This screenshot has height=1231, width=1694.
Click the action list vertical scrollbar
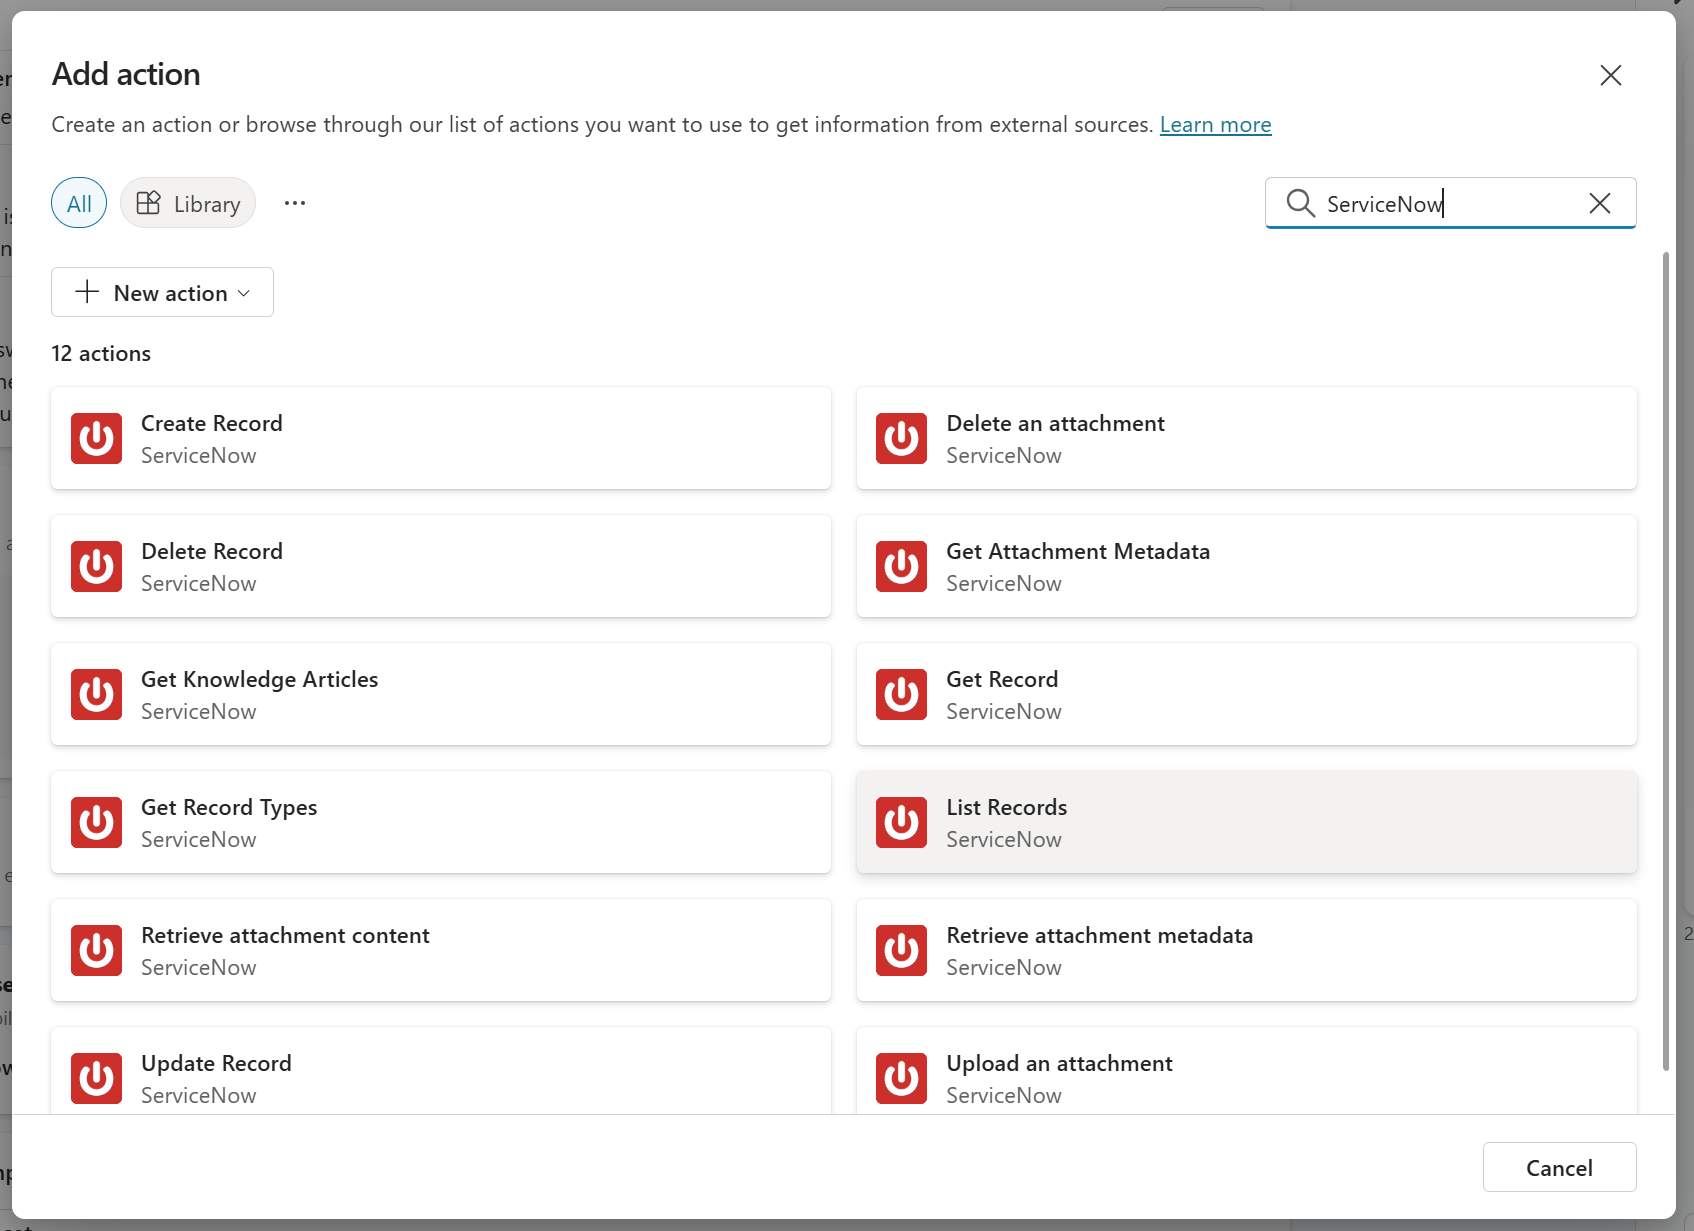point(1665,660)
